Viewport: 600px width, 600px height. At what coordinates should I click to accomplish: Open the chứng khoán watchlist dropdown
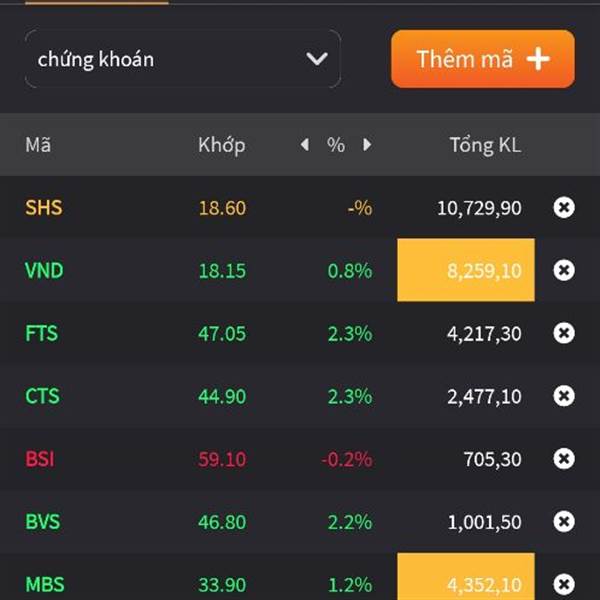[x=183, y=59]
